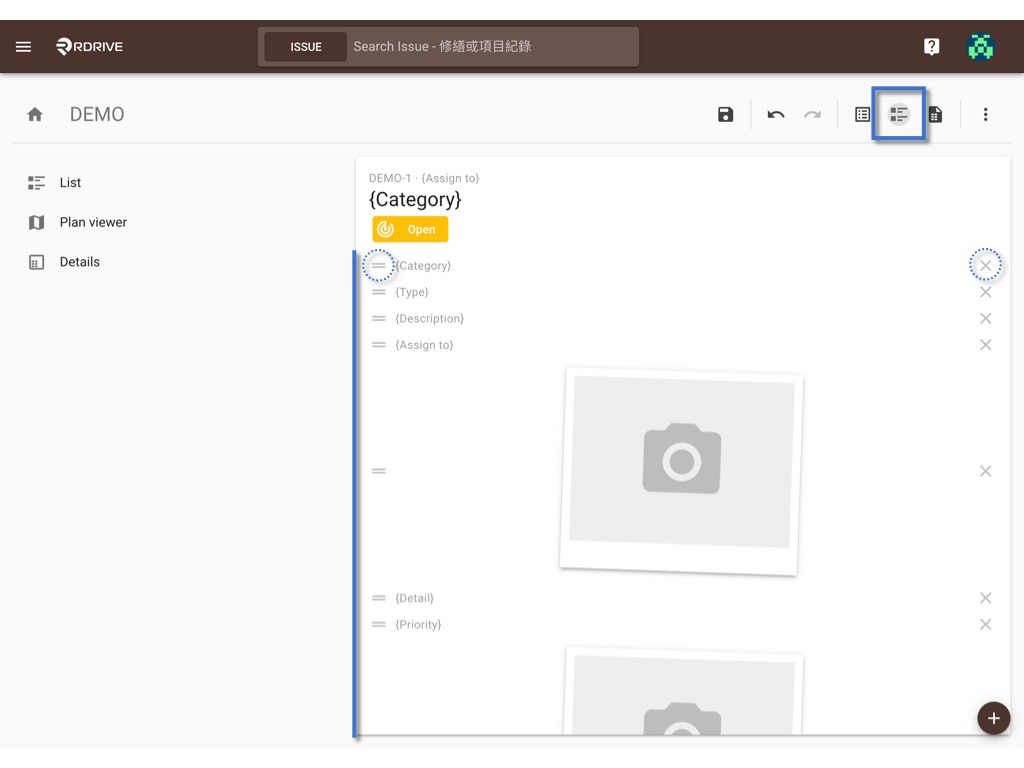Remove the {Description} field row

pyautogui.click(x=985, y=318)
